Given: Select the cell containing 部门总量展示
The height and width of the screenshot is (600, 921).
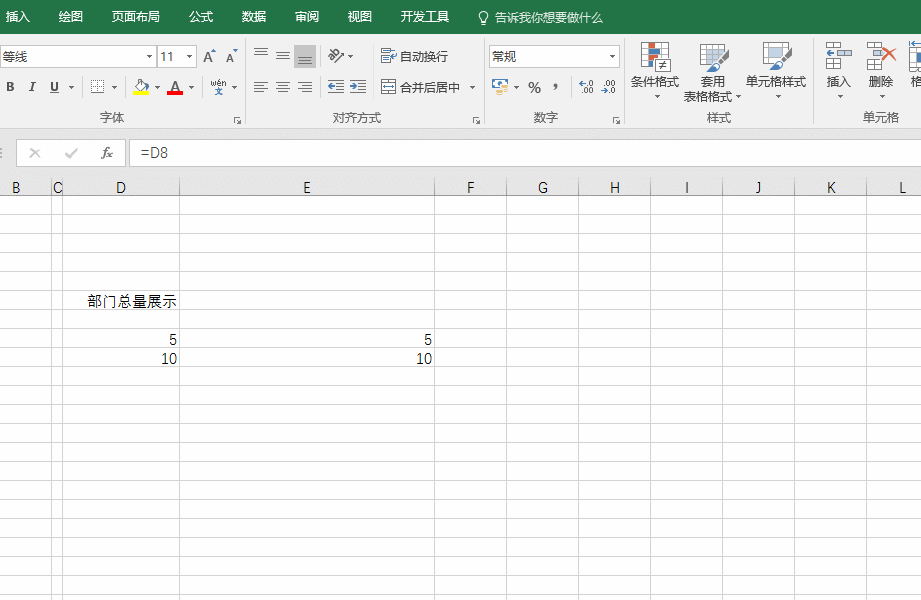Looking at the screenshot, I should coord(121,301).
